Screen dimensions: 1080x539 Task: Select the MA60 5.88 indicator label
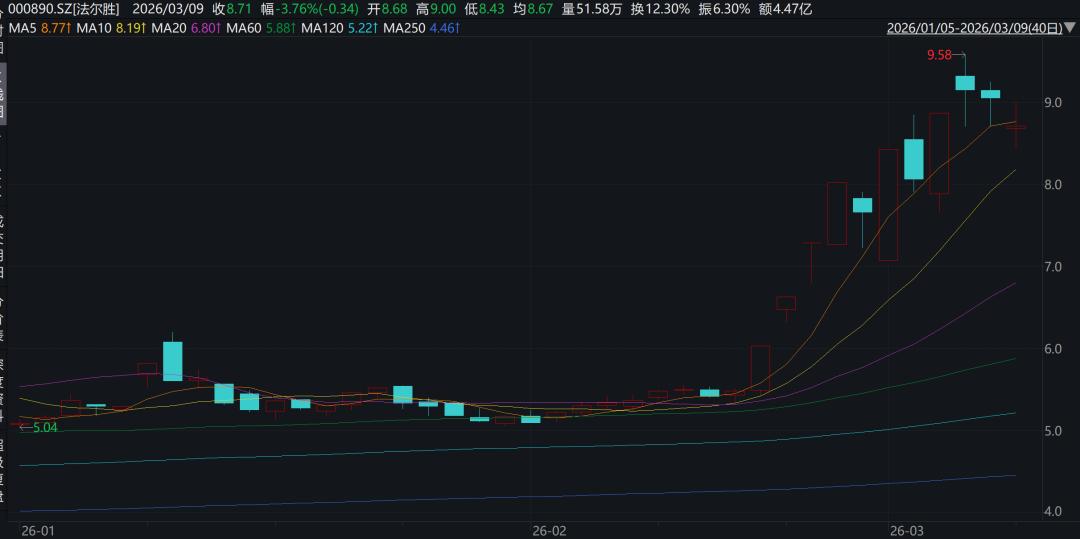pyautogui.click(x=260, y=28)
